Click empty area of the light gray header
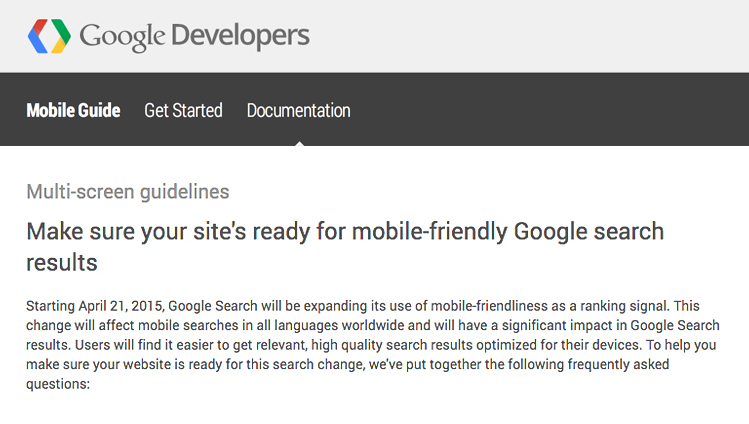This screenshot has width=749, height=424. click(x=530, y=36)
